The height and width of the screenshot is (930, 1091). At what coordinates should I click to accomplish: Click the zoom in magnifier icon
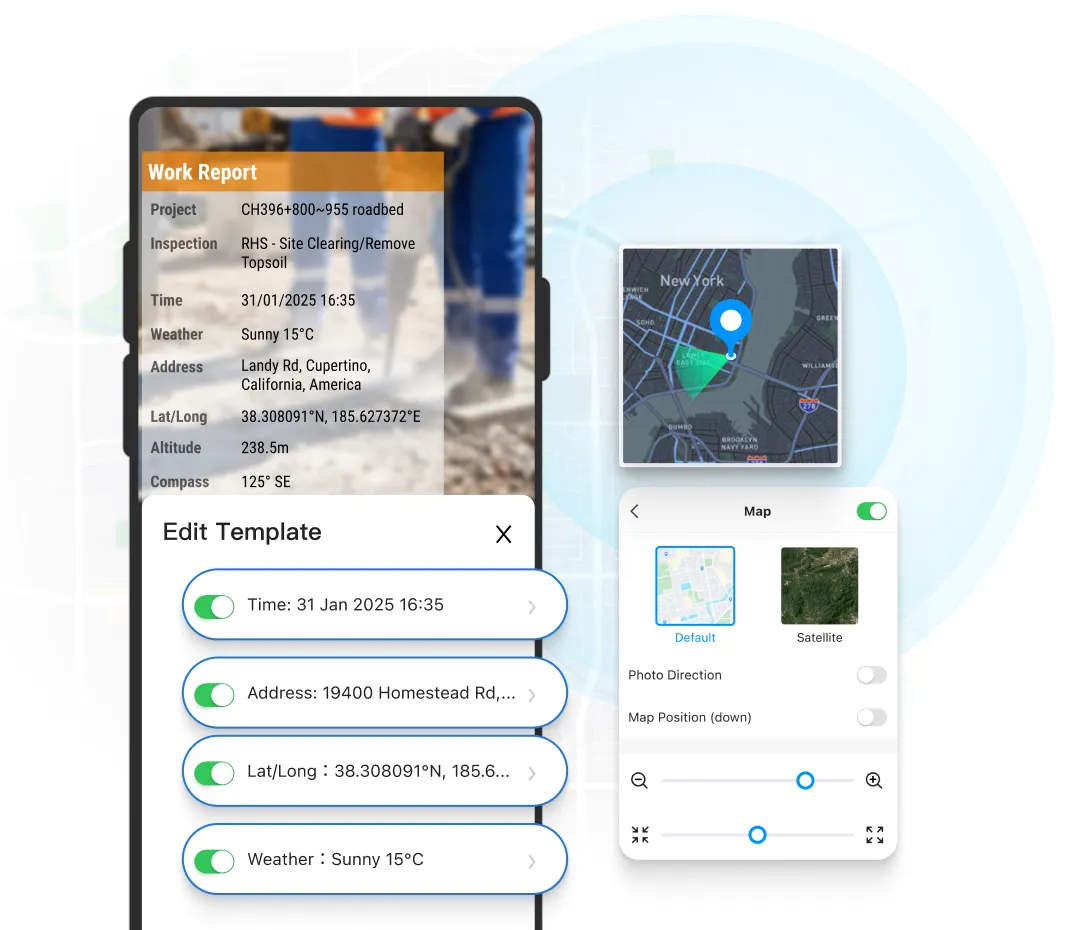[x=873, y=781]
